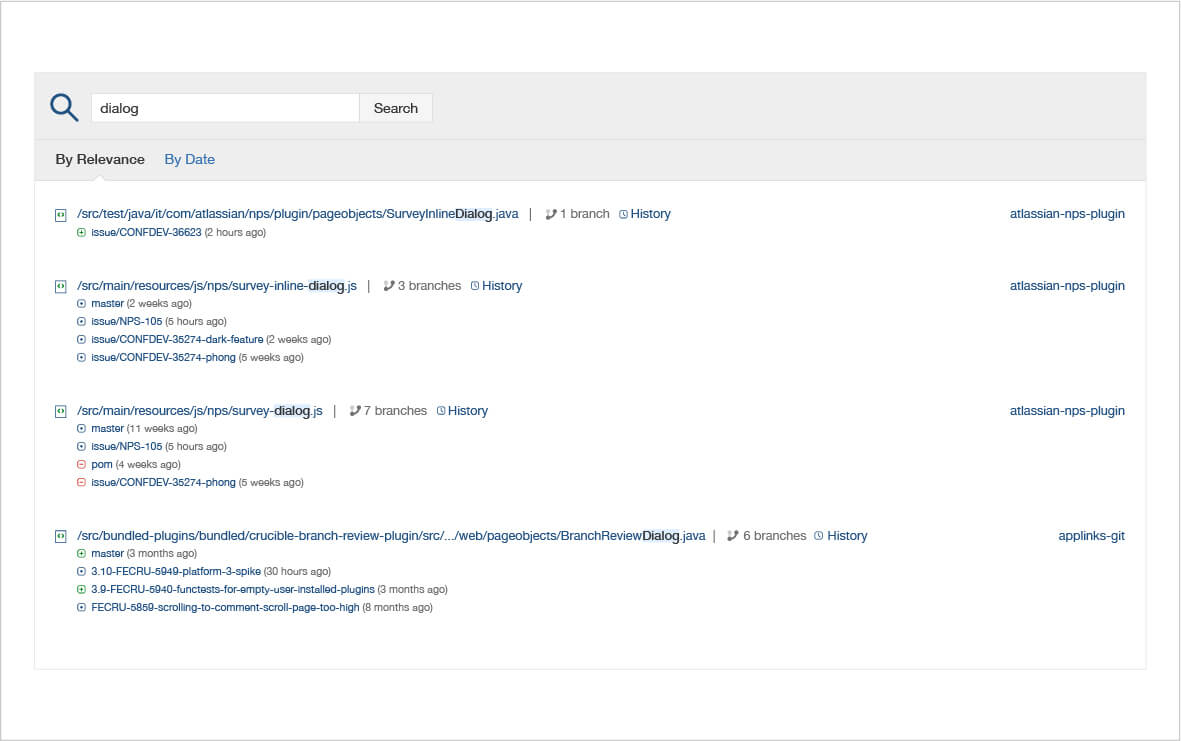
Task: Click the branch icon next to 6 branches
Action: point(733,536)
